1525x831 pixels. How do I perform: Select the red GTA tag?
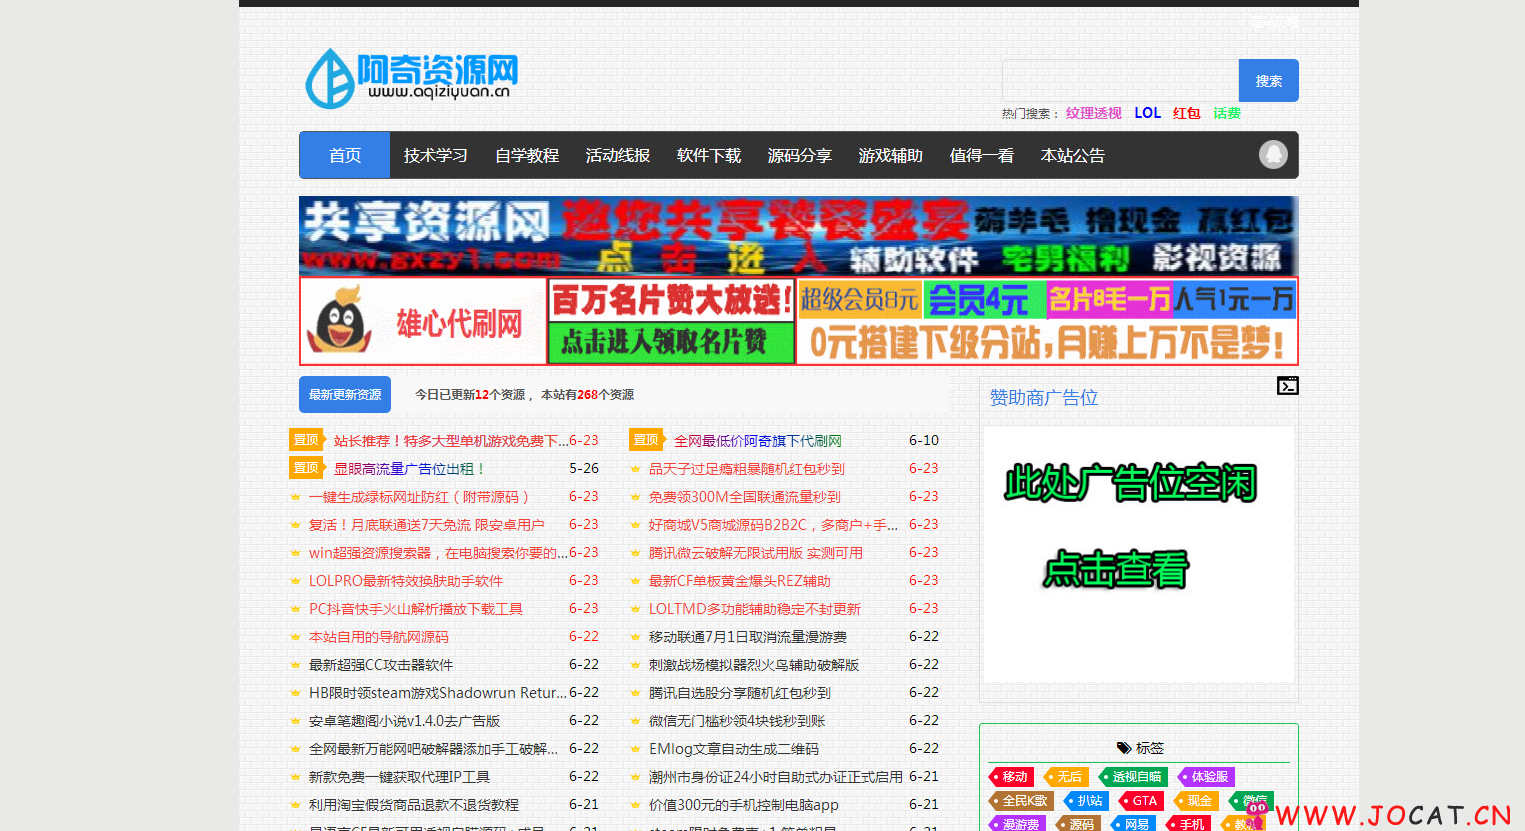(1141, 801)
